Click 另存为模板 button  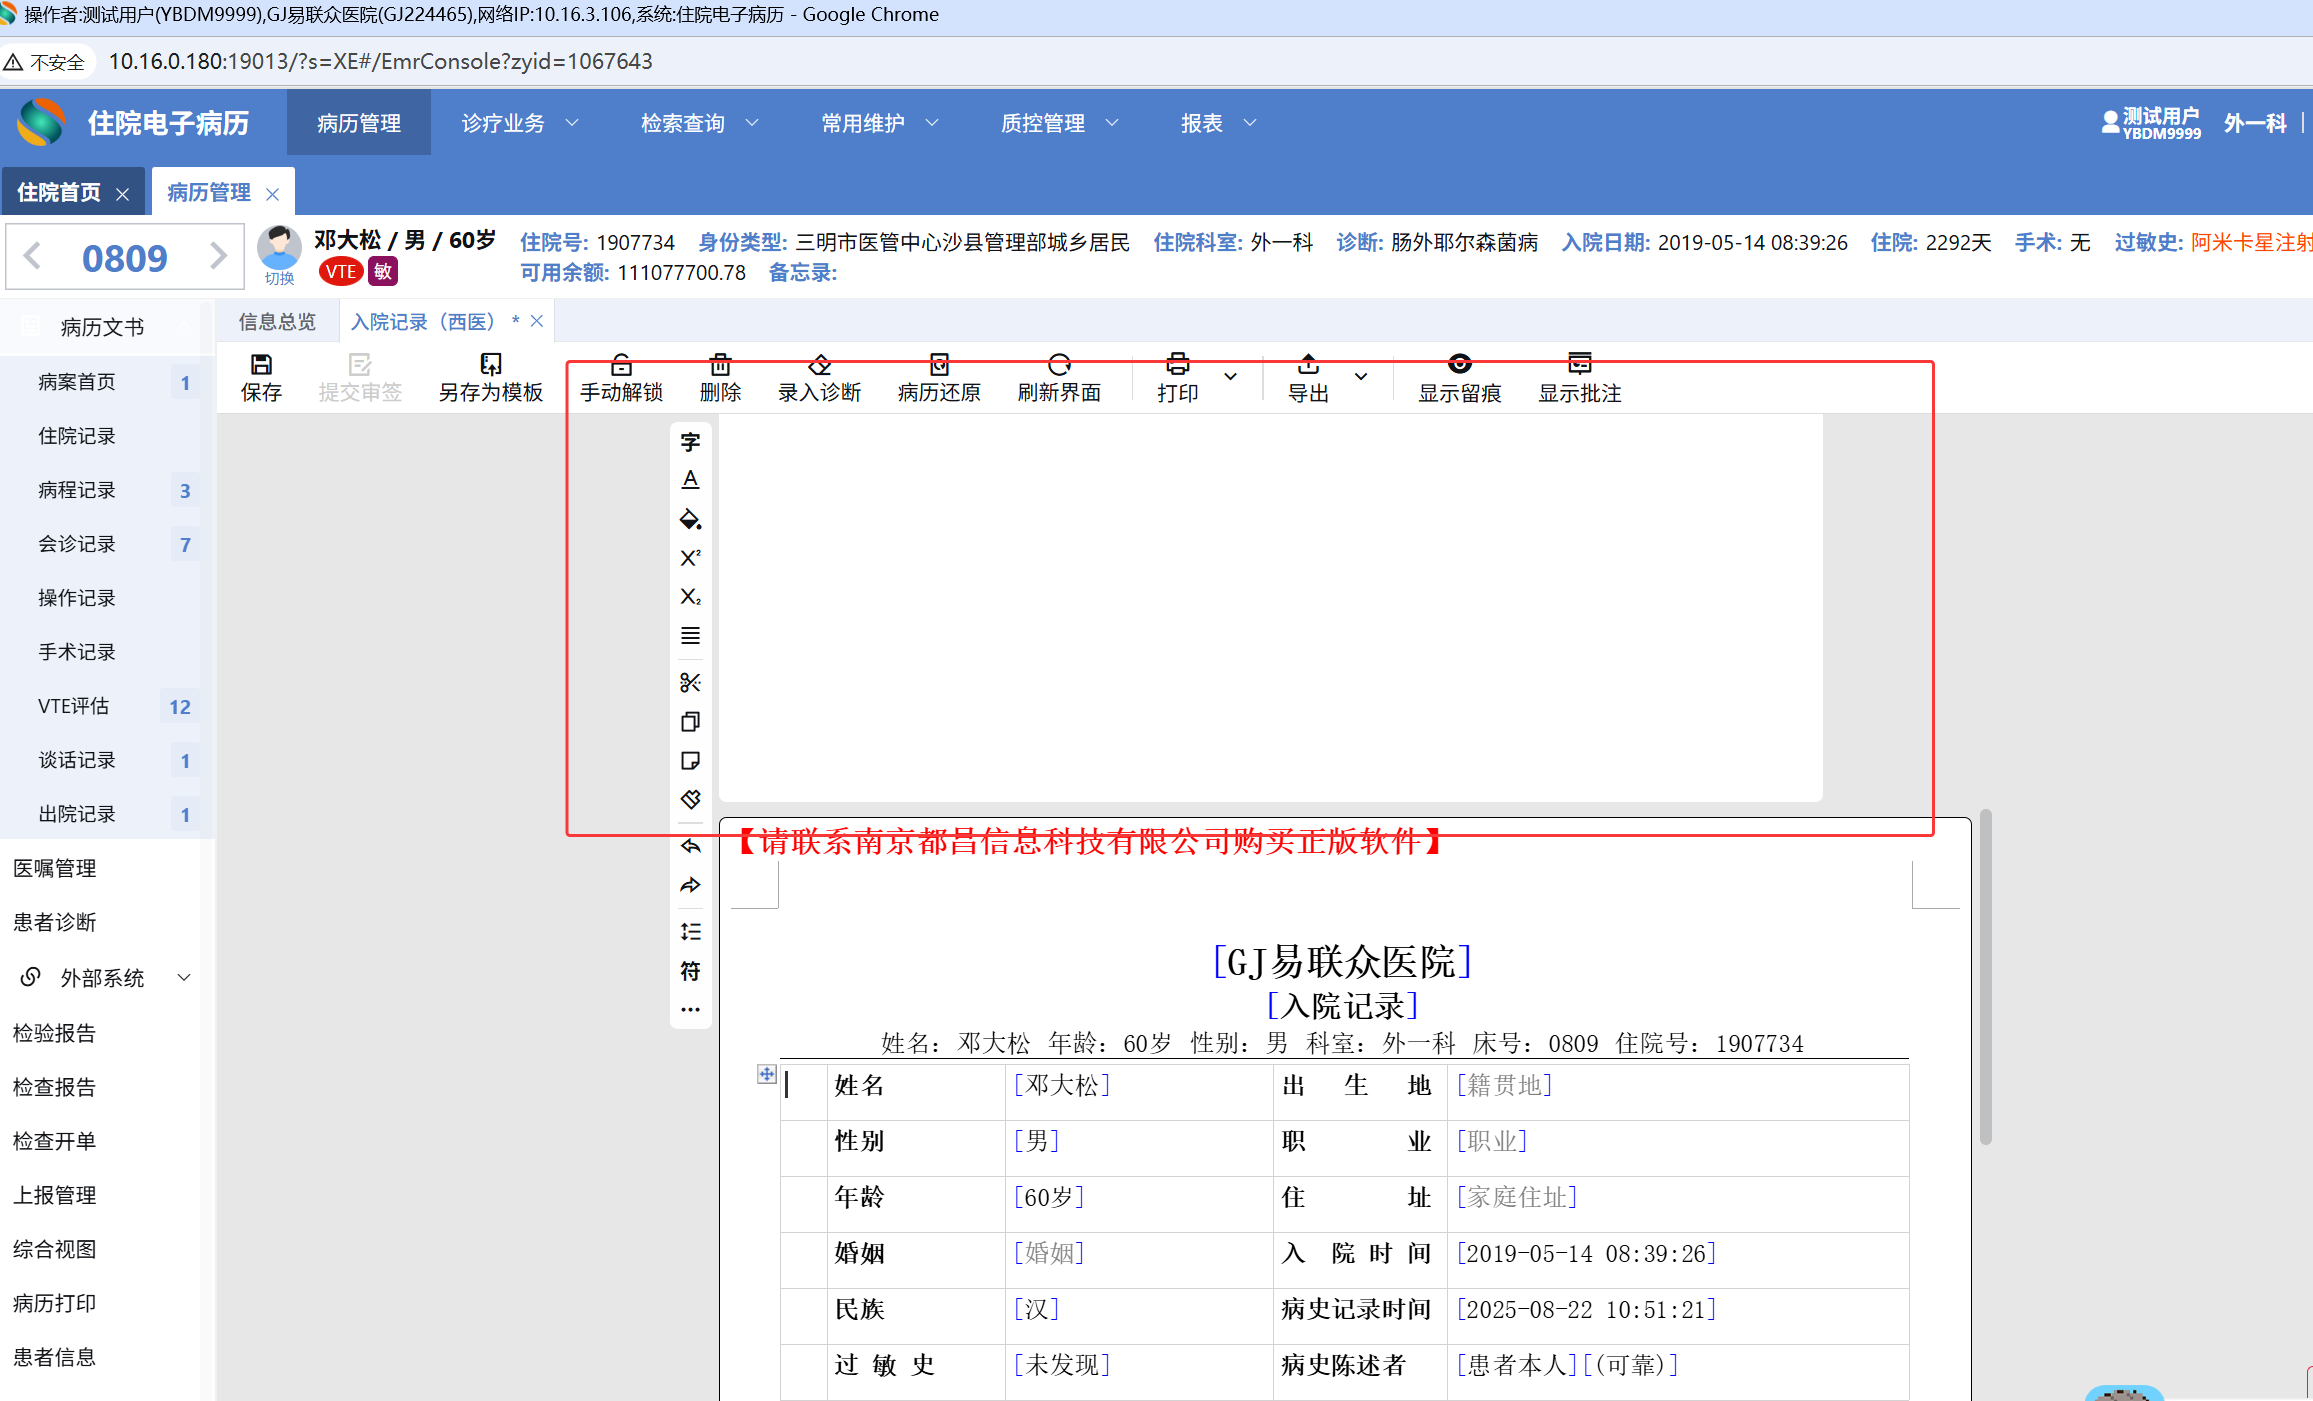[x=490, y=378]
